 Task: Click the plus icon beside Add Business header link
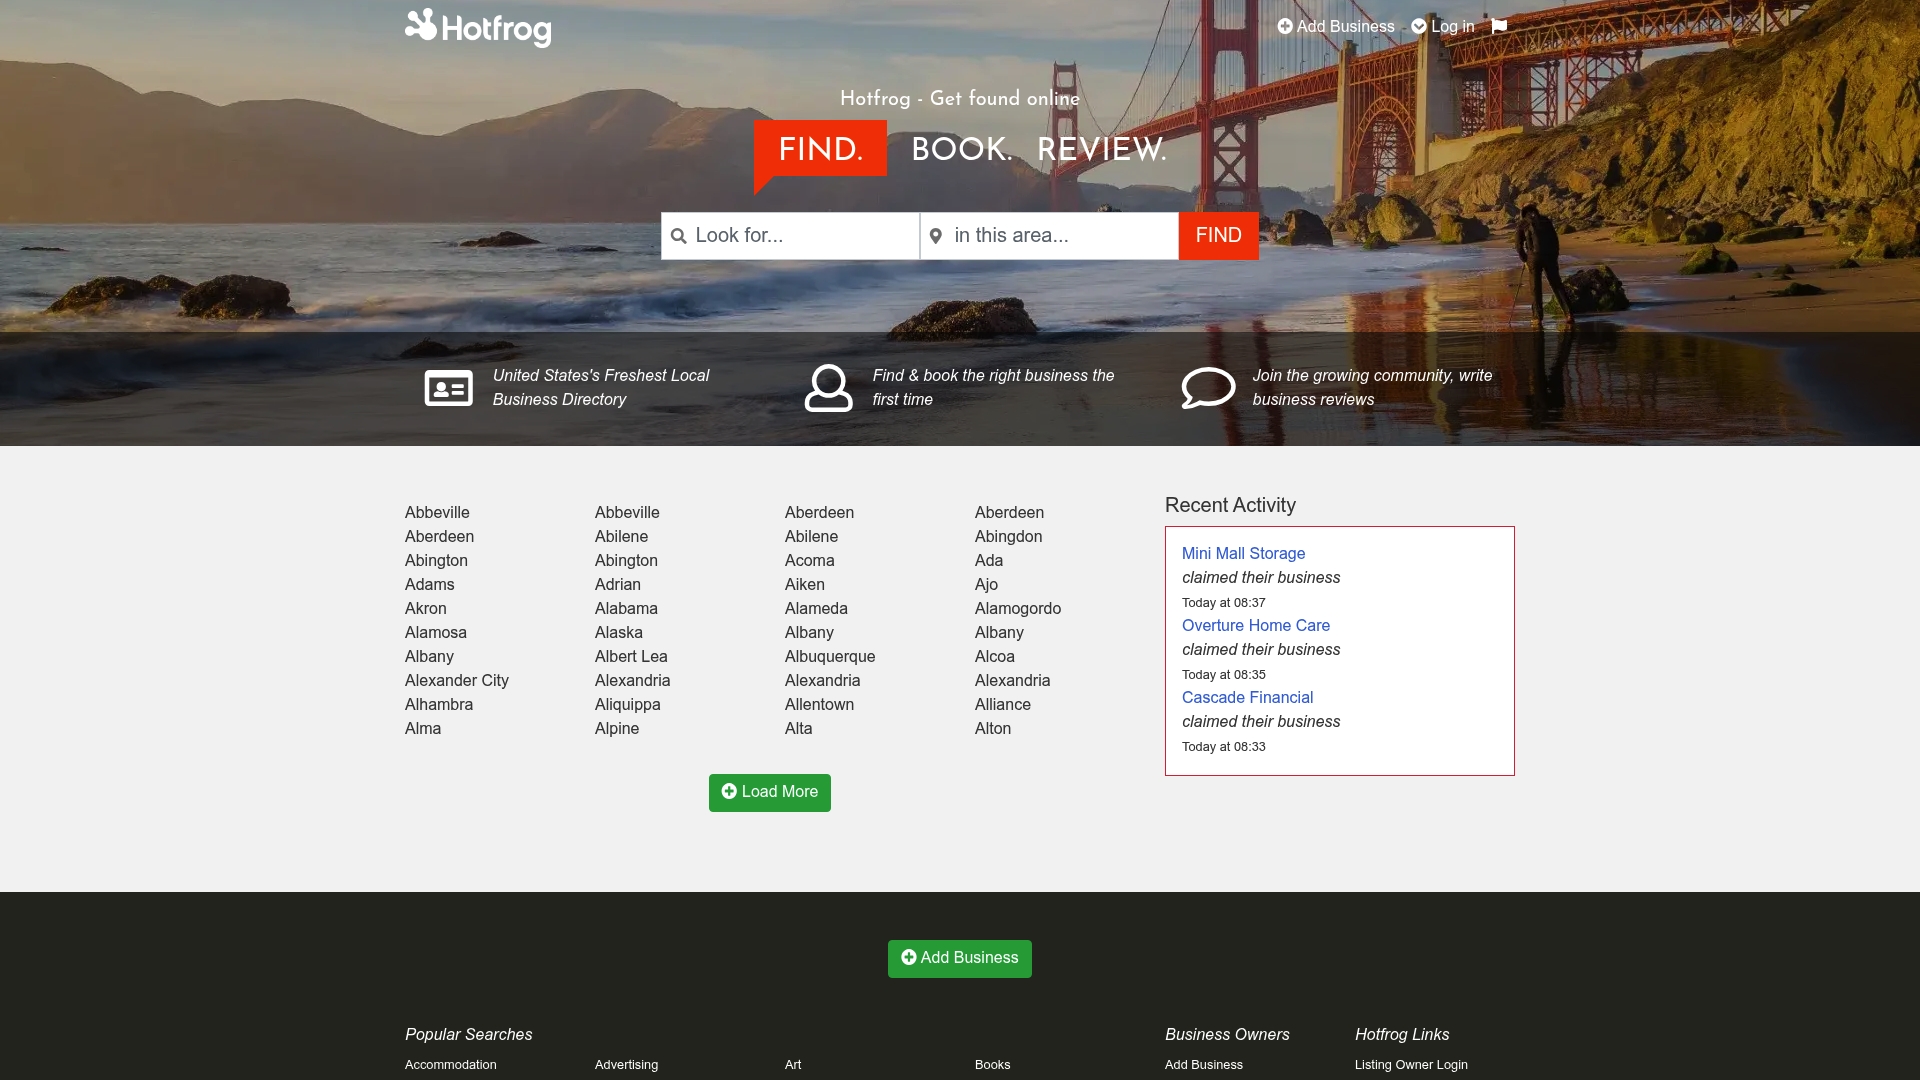click(1286, 26)
